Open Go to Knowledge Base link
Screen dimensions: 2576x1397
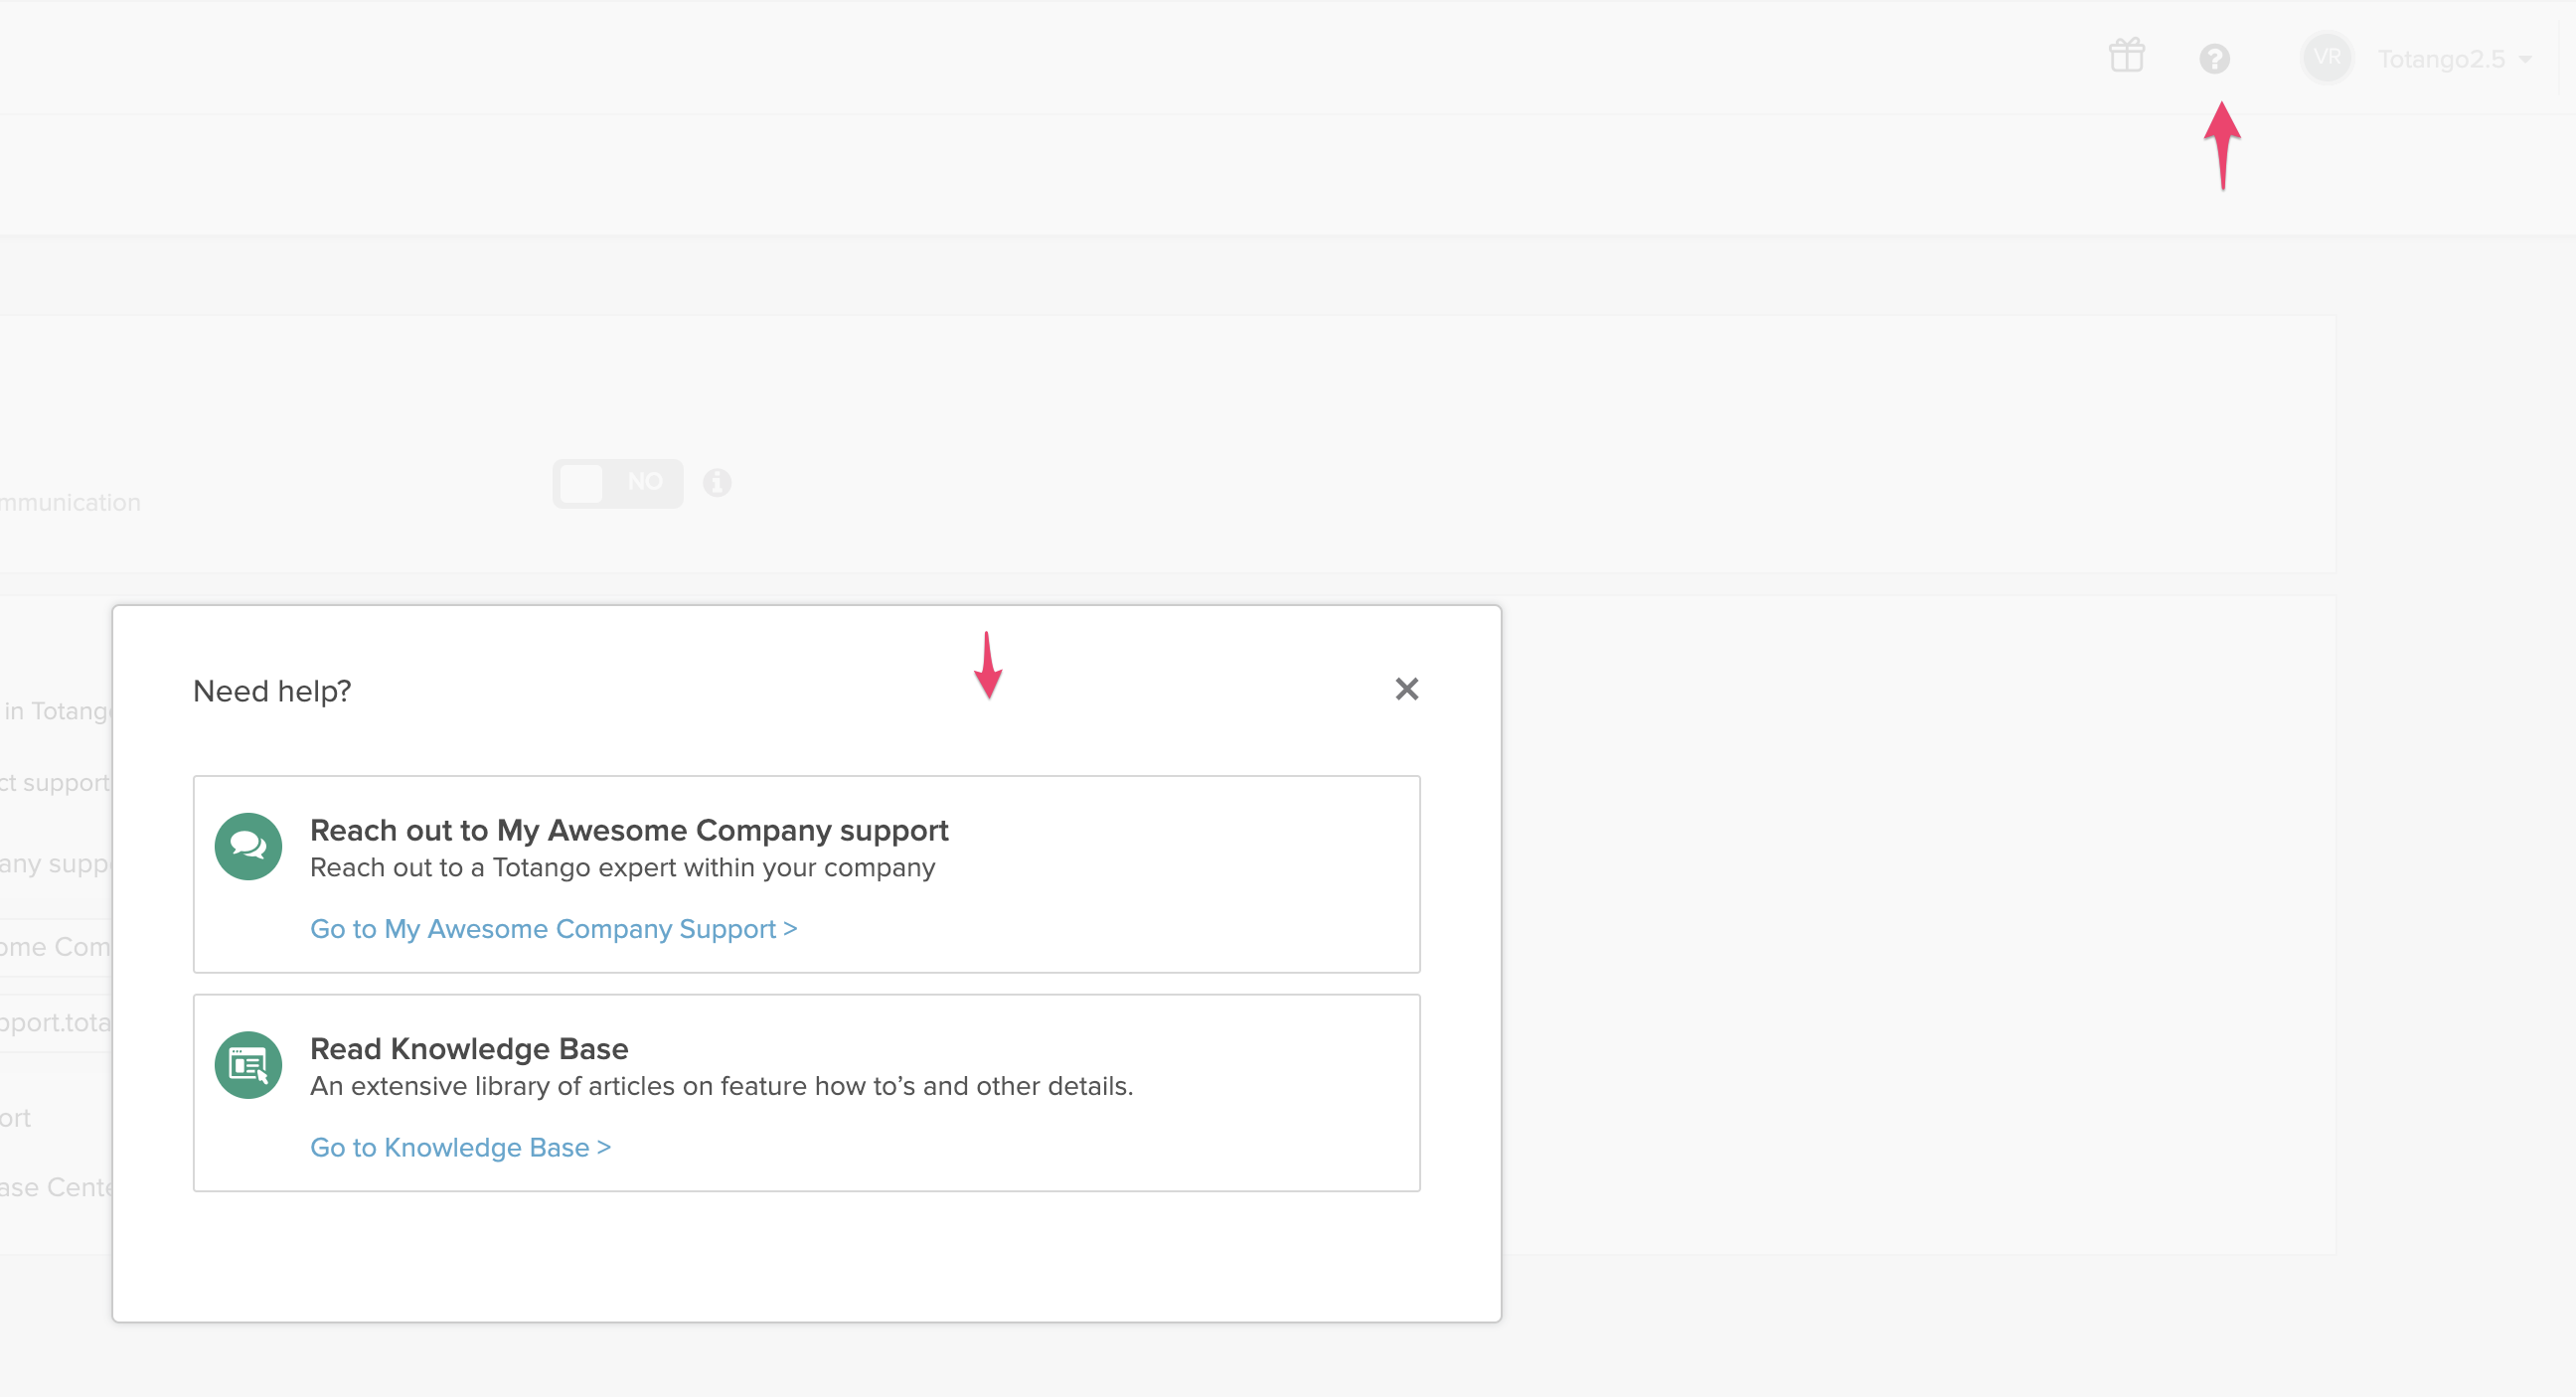pyautogui.click(x=460, y=1147)
